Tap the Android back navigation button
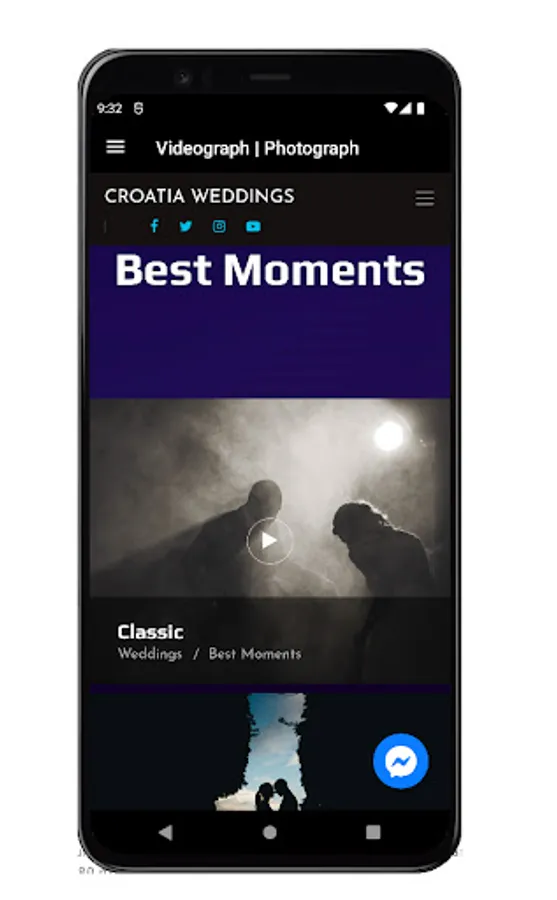557x900 pixels. coord(166,832)
